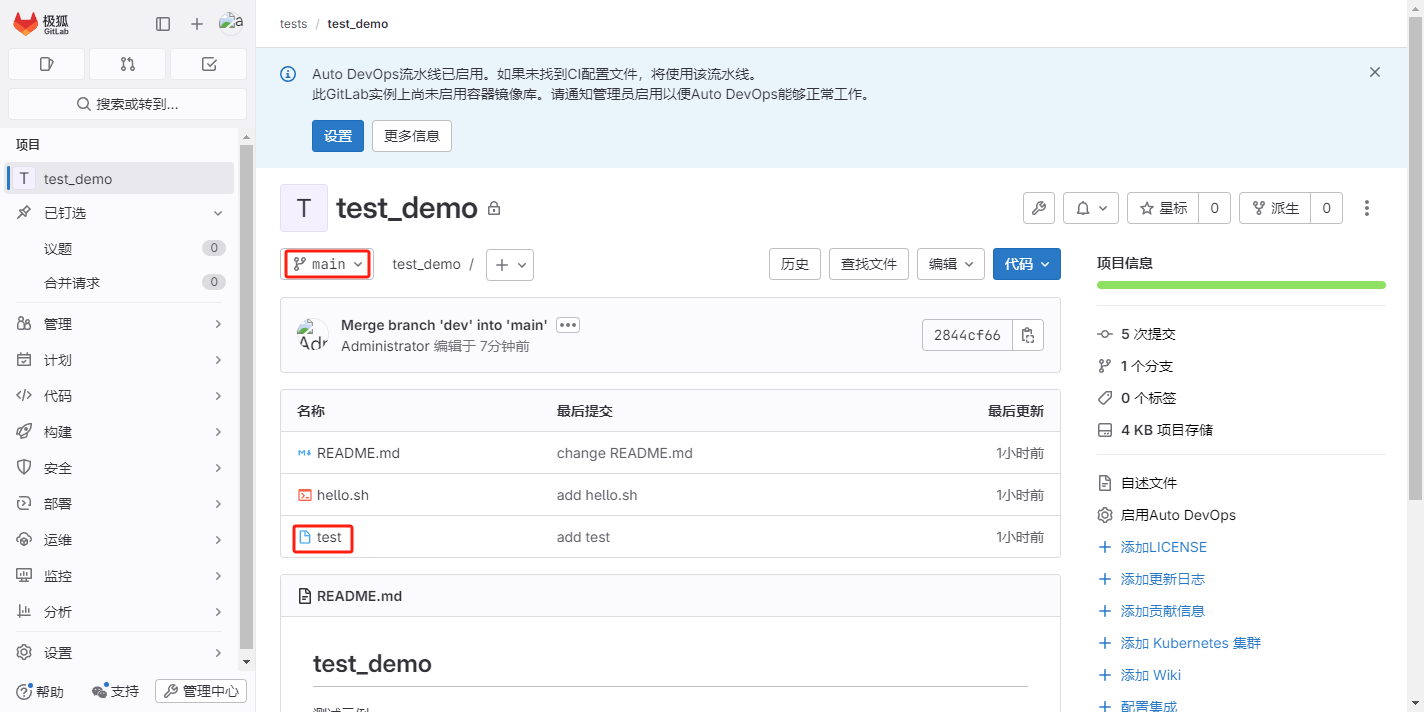Expand the blue 代码 dropdown button

pyautogui.click(x=1026, y=264)
